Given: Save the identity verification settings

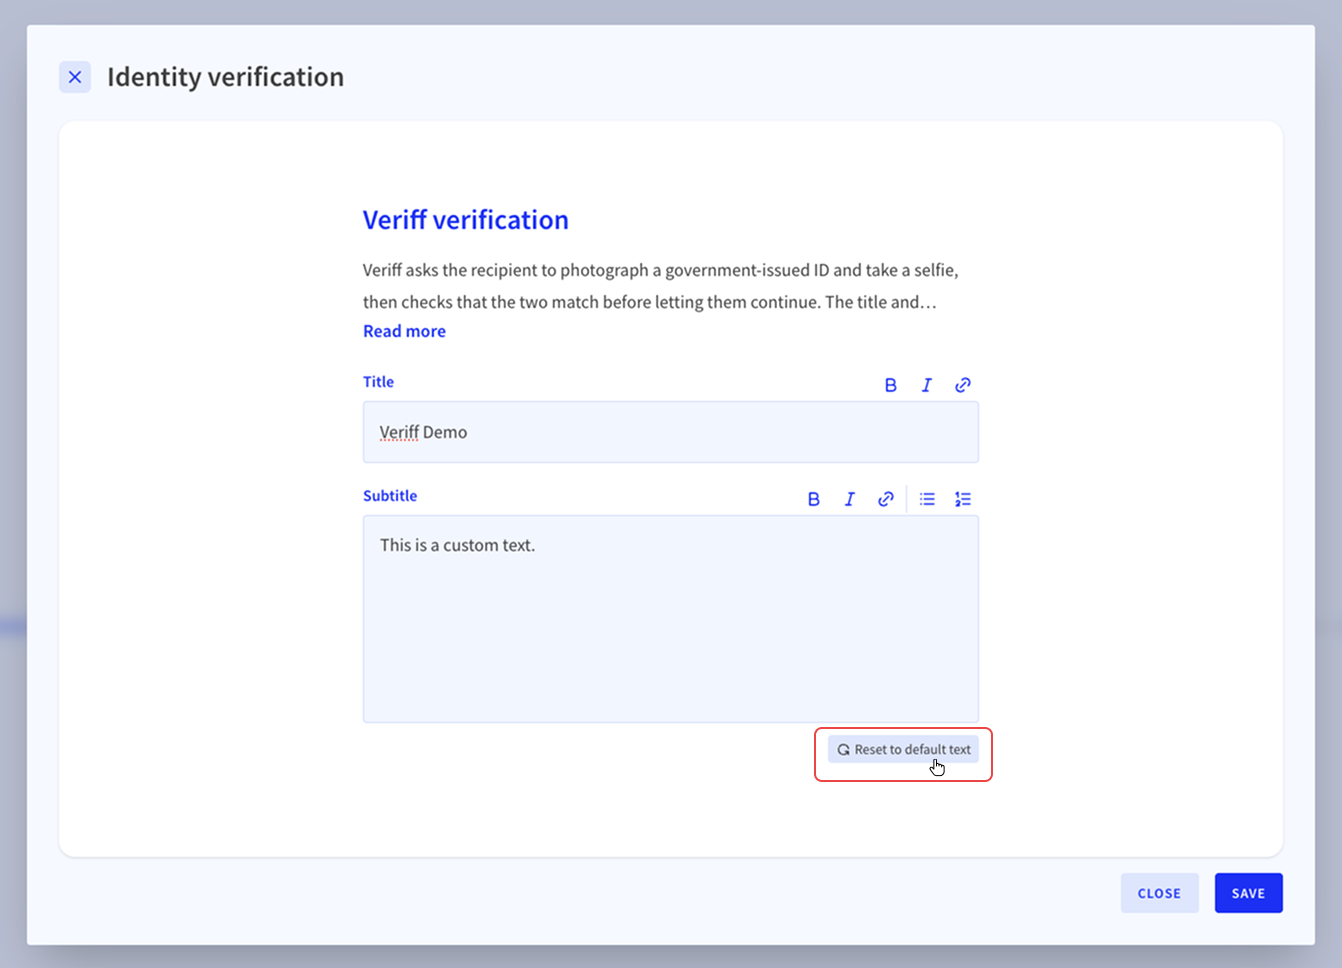Looking at the screenshot, I should [1248, 893].
